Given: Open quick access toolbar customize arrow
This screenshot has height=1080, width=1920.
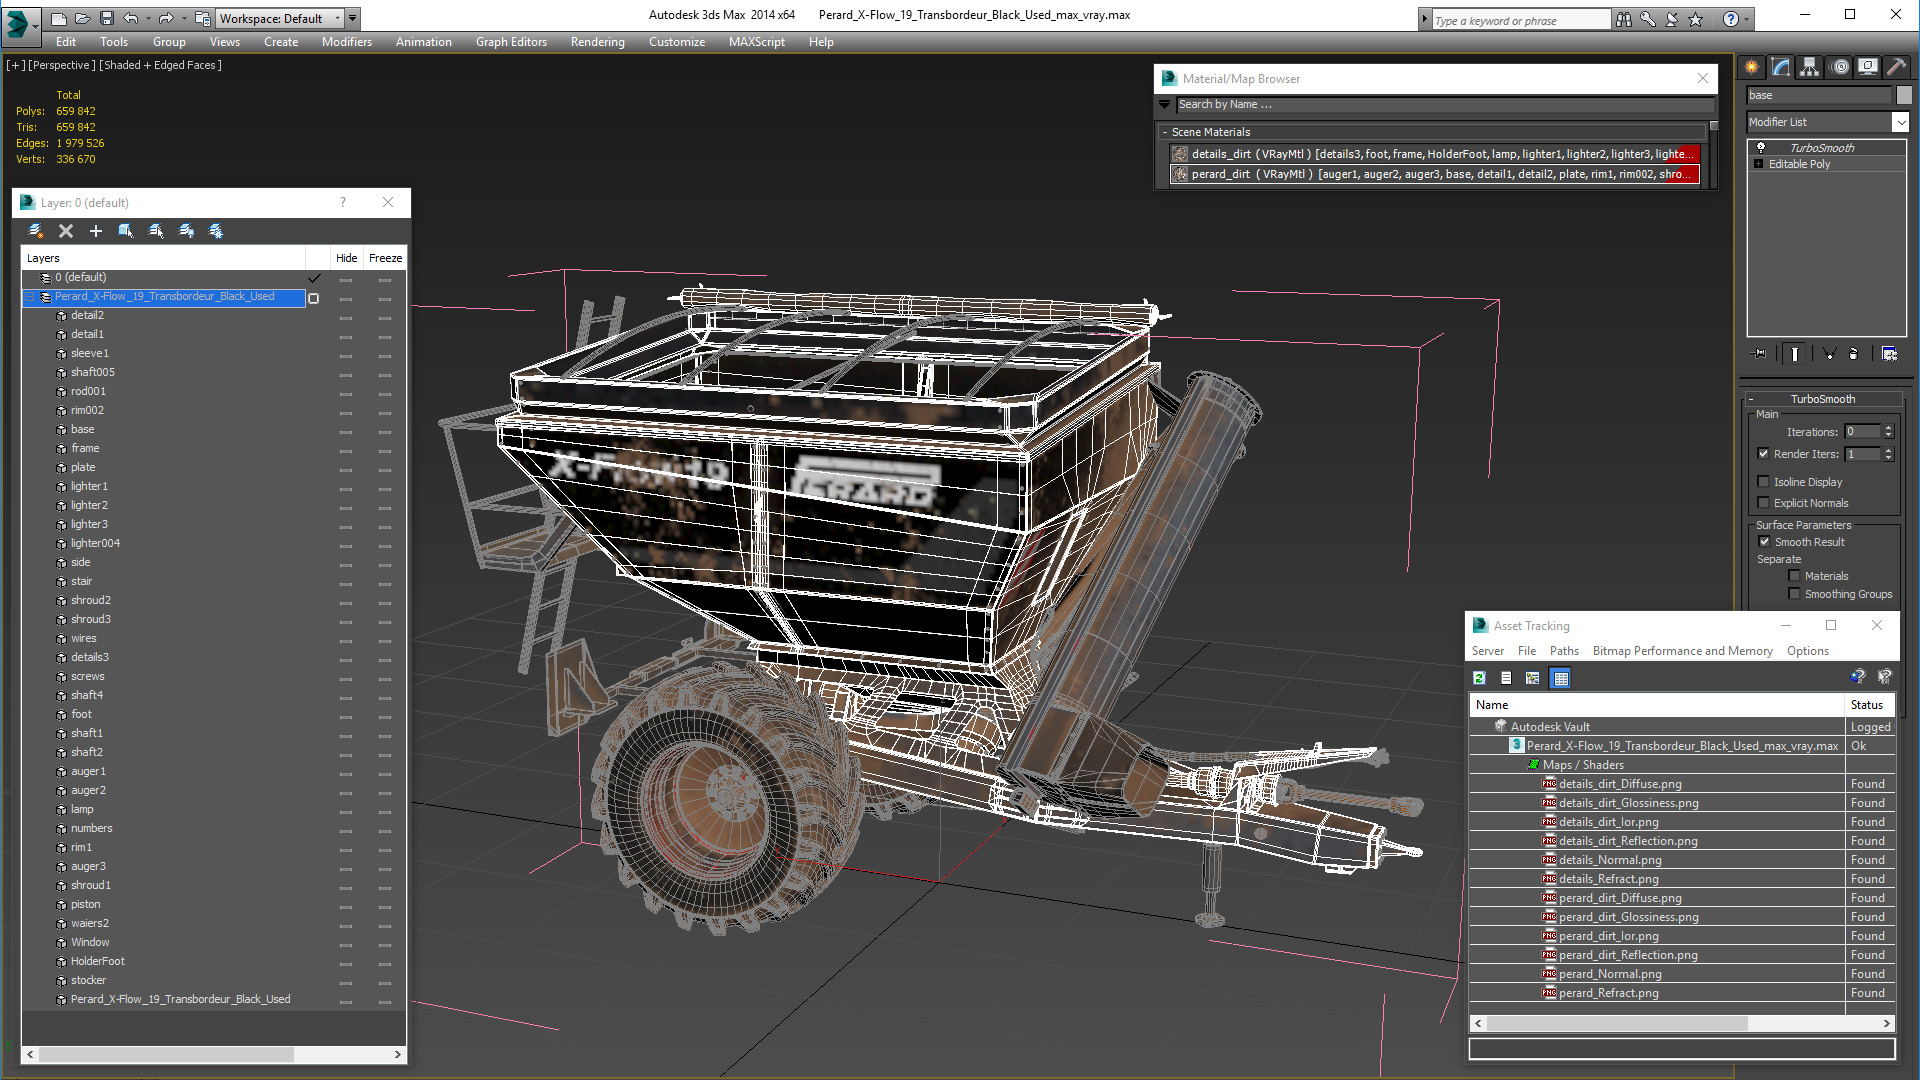Looking at the screenshot, I should click(353, 18).
